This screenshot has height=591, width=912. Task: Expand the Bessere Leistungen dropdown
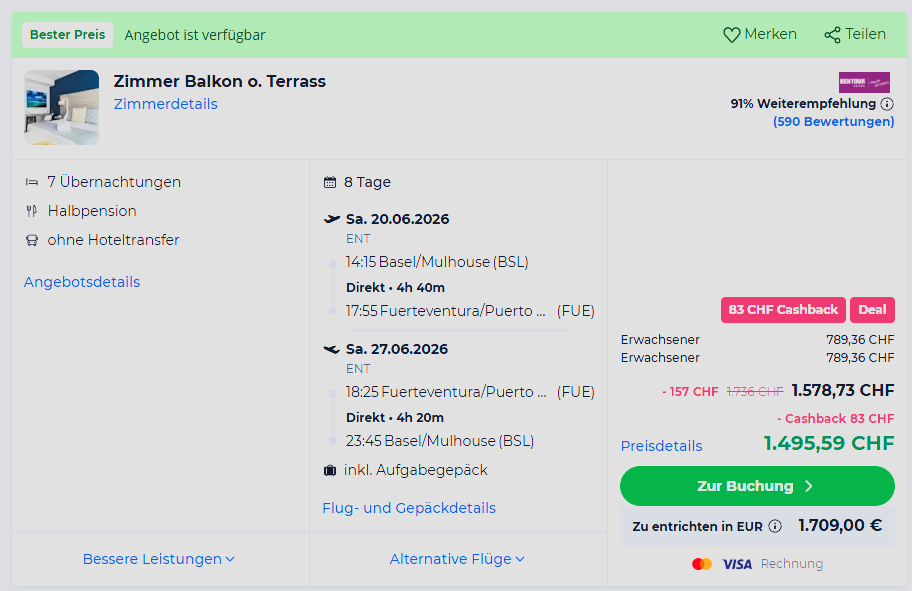point(159,559)
